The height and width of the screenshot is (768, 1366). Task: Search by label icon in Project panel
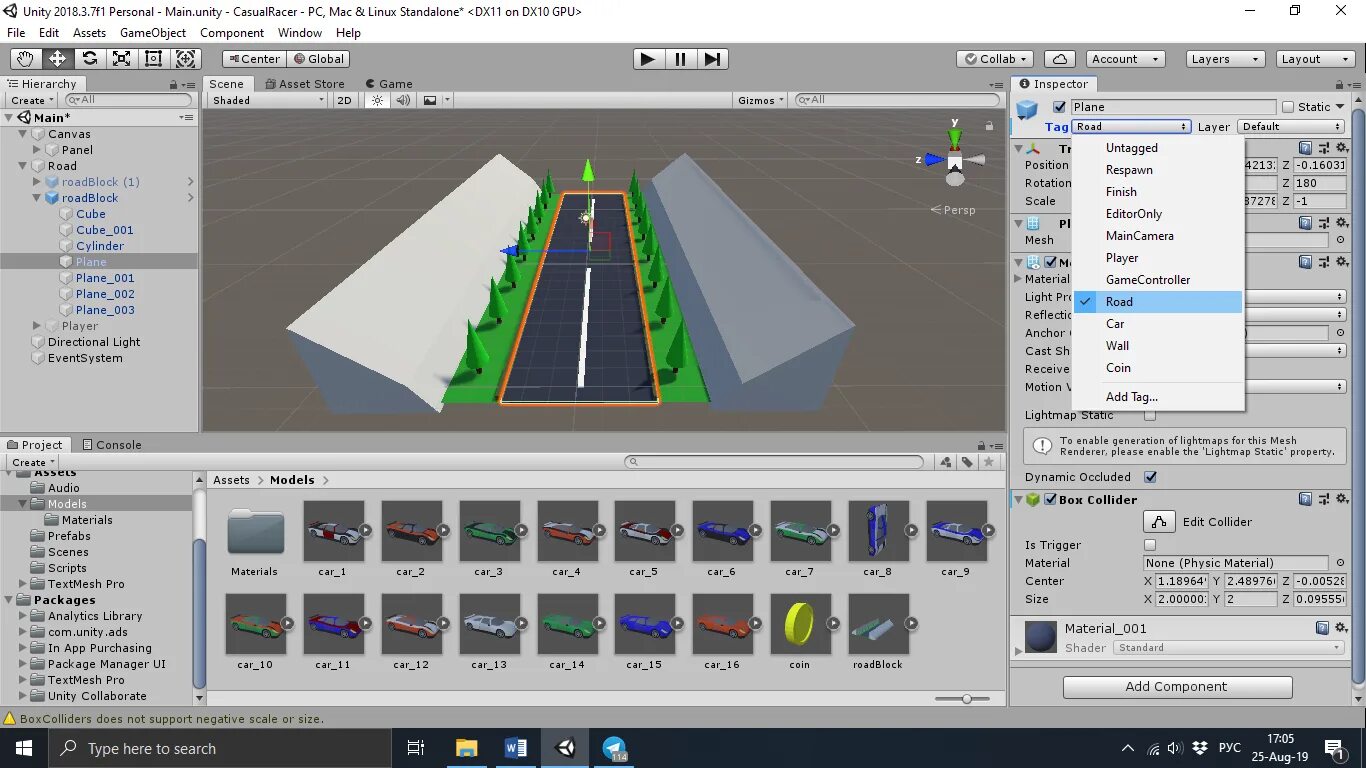tap(967, 462)
